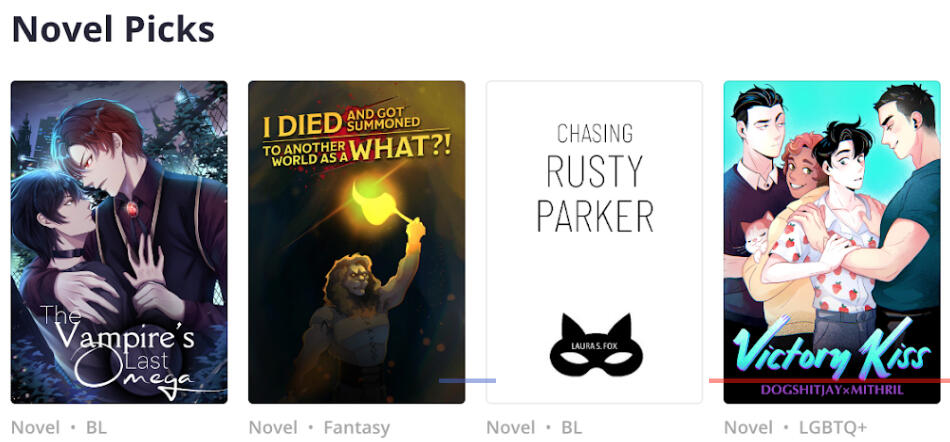
Task: Select BL tag under Vampire's Last Omega
Action: pos(96,428)
